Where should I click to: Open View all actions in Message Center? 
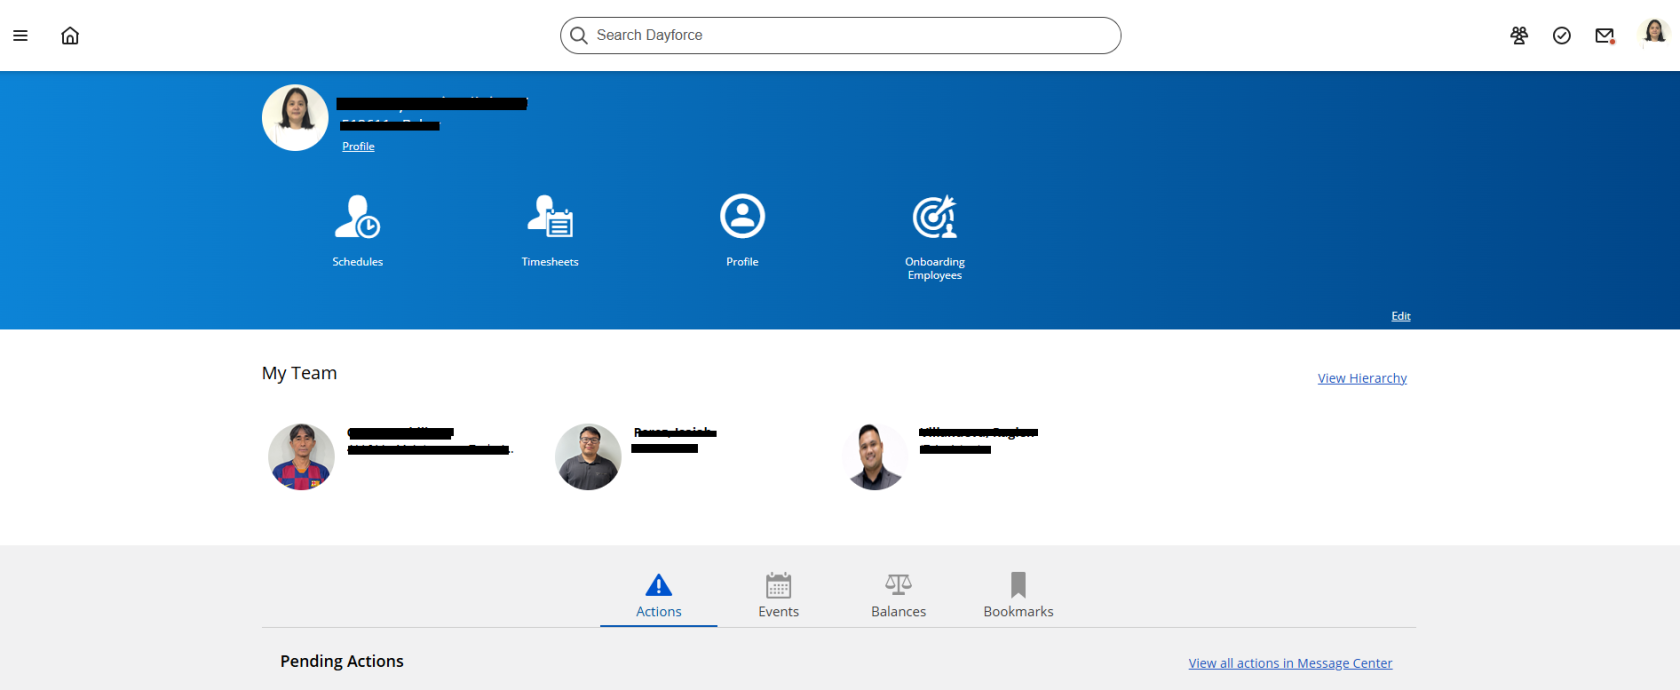[1290, 663]
